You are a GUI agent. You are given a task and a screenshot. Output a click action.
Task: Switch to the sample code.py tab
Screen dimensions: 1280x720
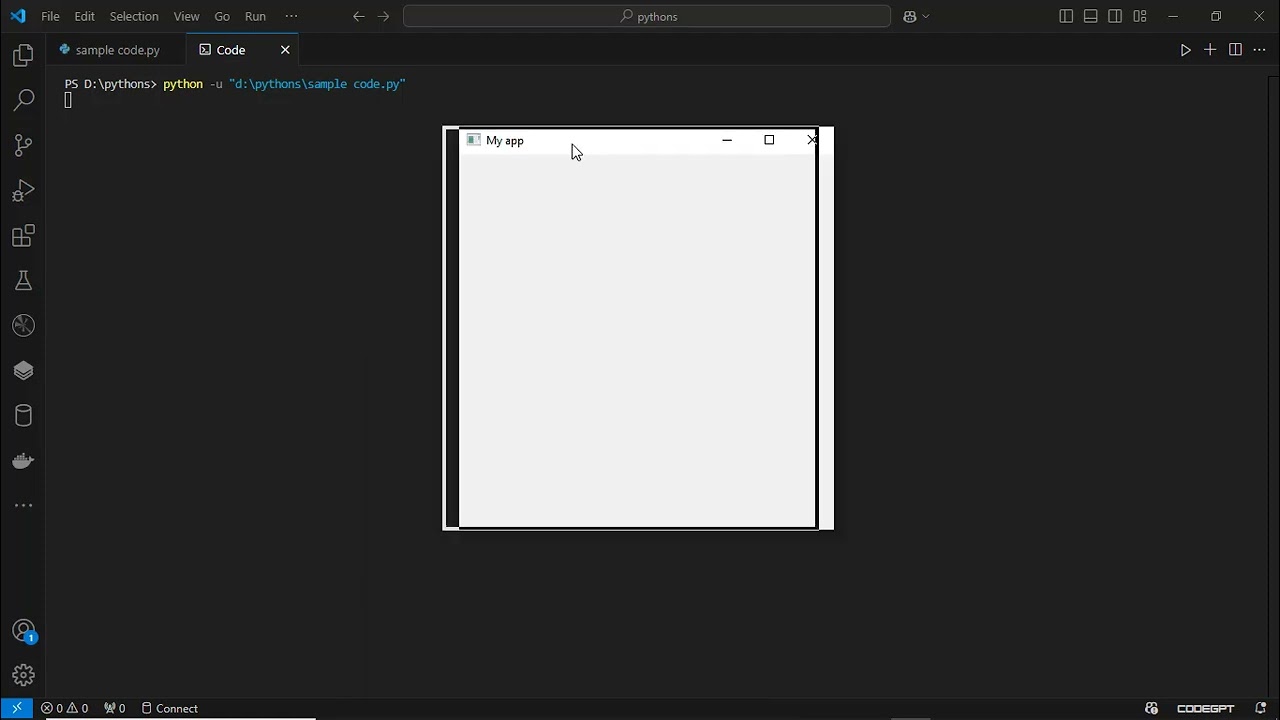(x=117, y=50)
